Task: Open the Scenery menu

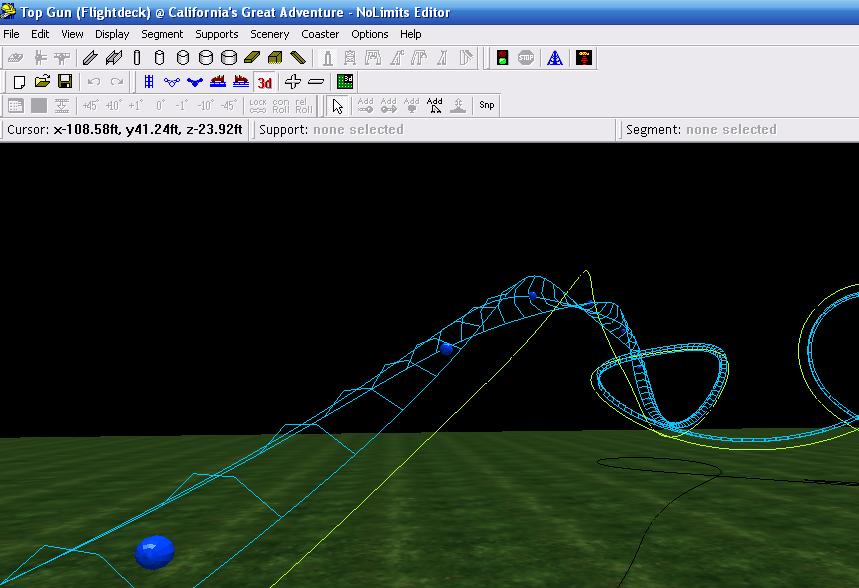Action: point(270,34)
